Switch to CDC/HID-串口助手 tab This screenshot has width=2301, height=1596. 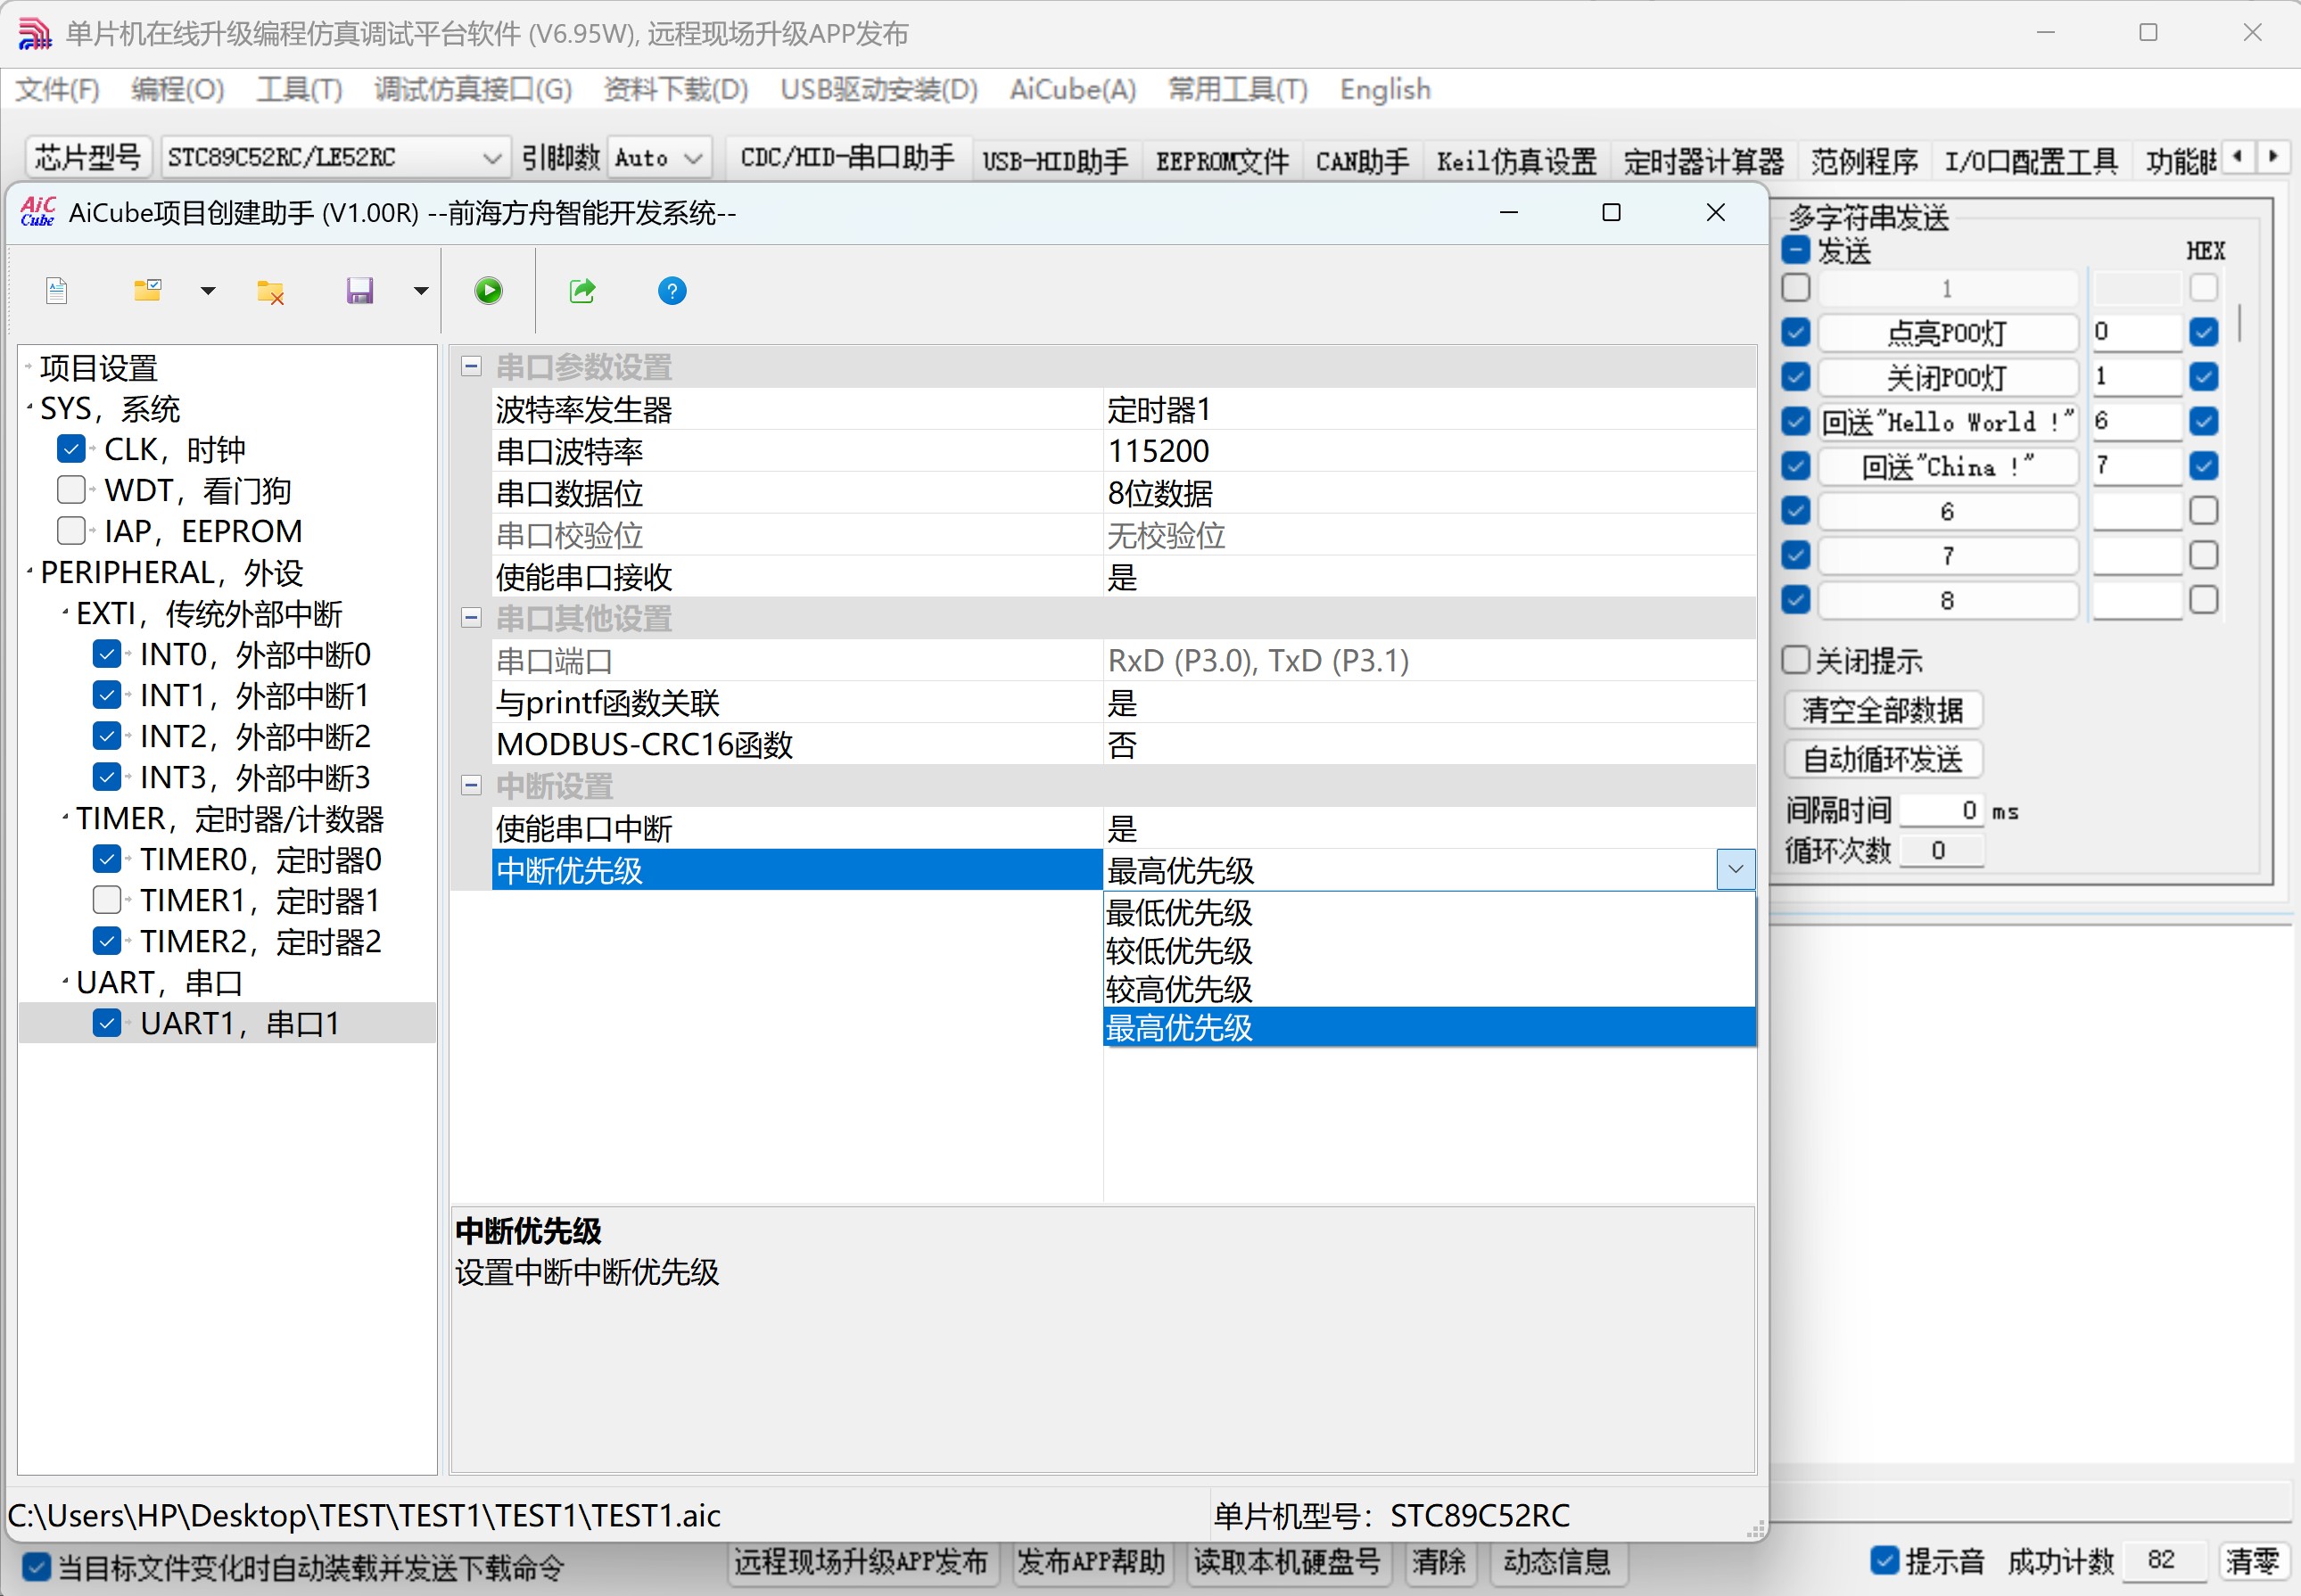847,159
